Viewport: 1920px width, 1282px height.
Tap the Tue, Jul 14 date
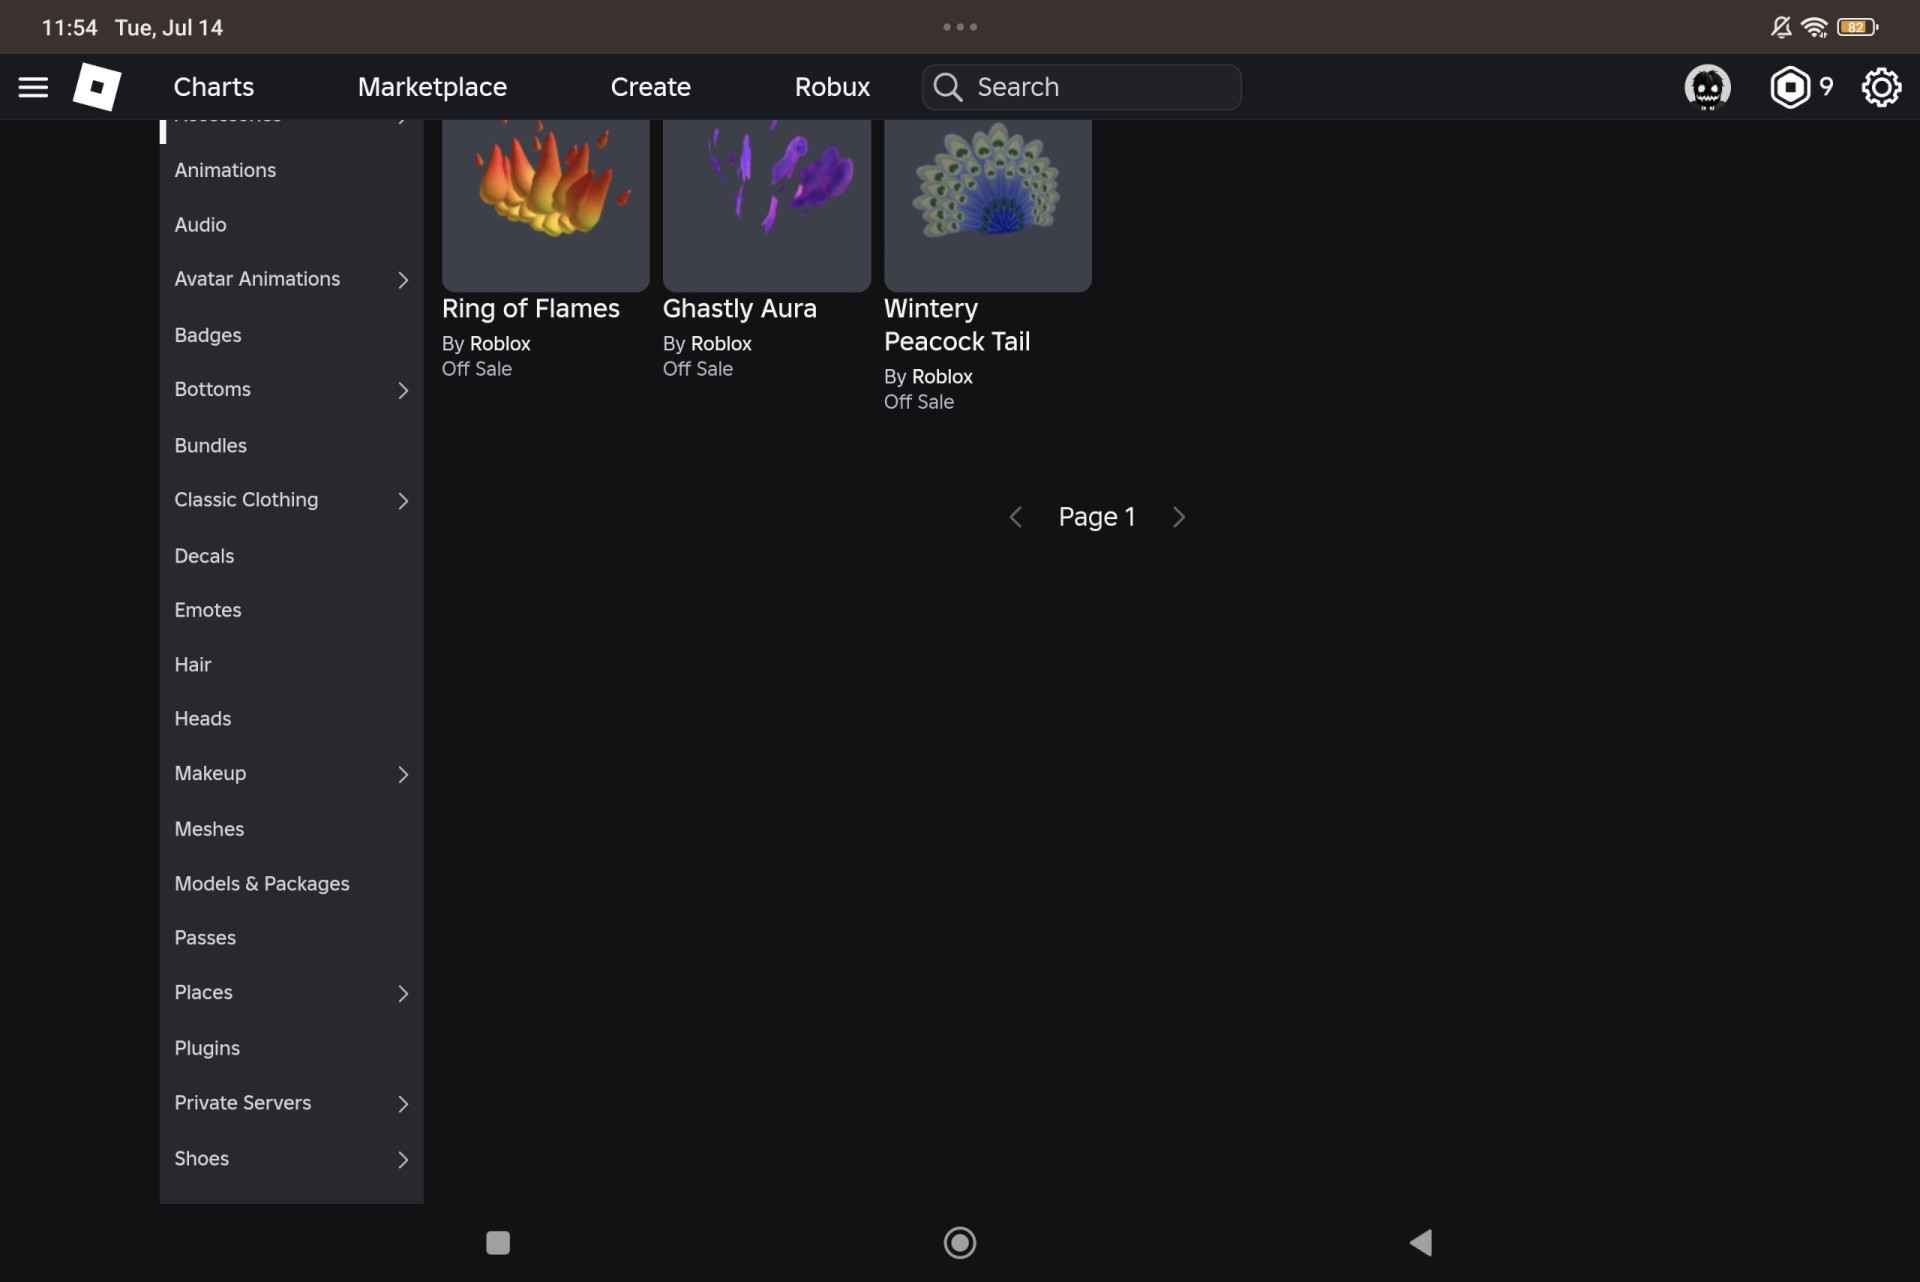point(169,27)
